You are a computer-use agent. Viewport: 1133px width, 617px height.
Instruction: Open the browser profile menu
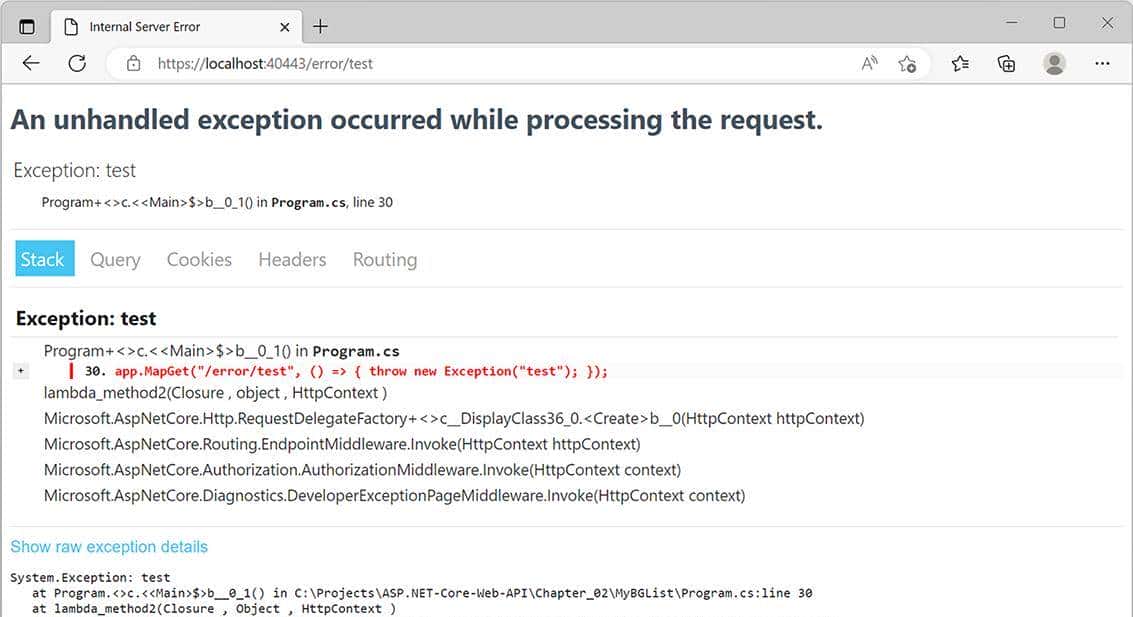pyautogui.click(x=1054, y=63)
